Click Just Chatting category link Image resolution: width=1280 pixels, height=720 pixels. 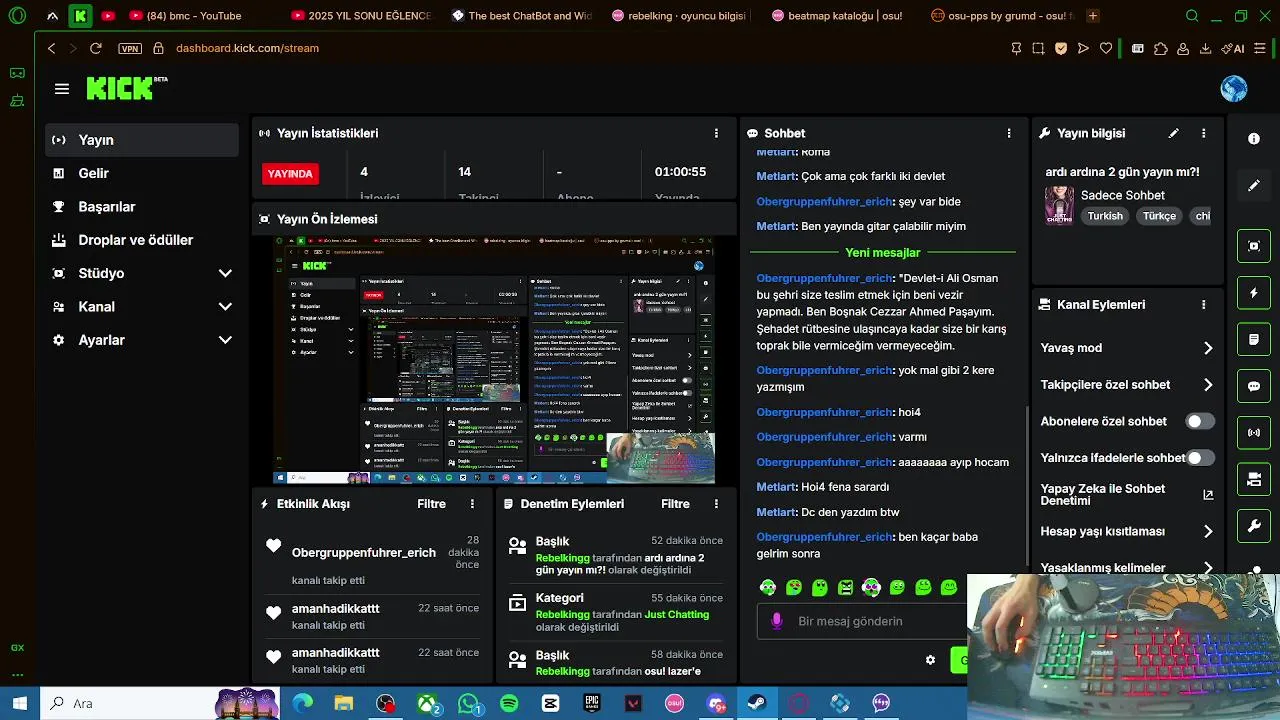[677, 614]
